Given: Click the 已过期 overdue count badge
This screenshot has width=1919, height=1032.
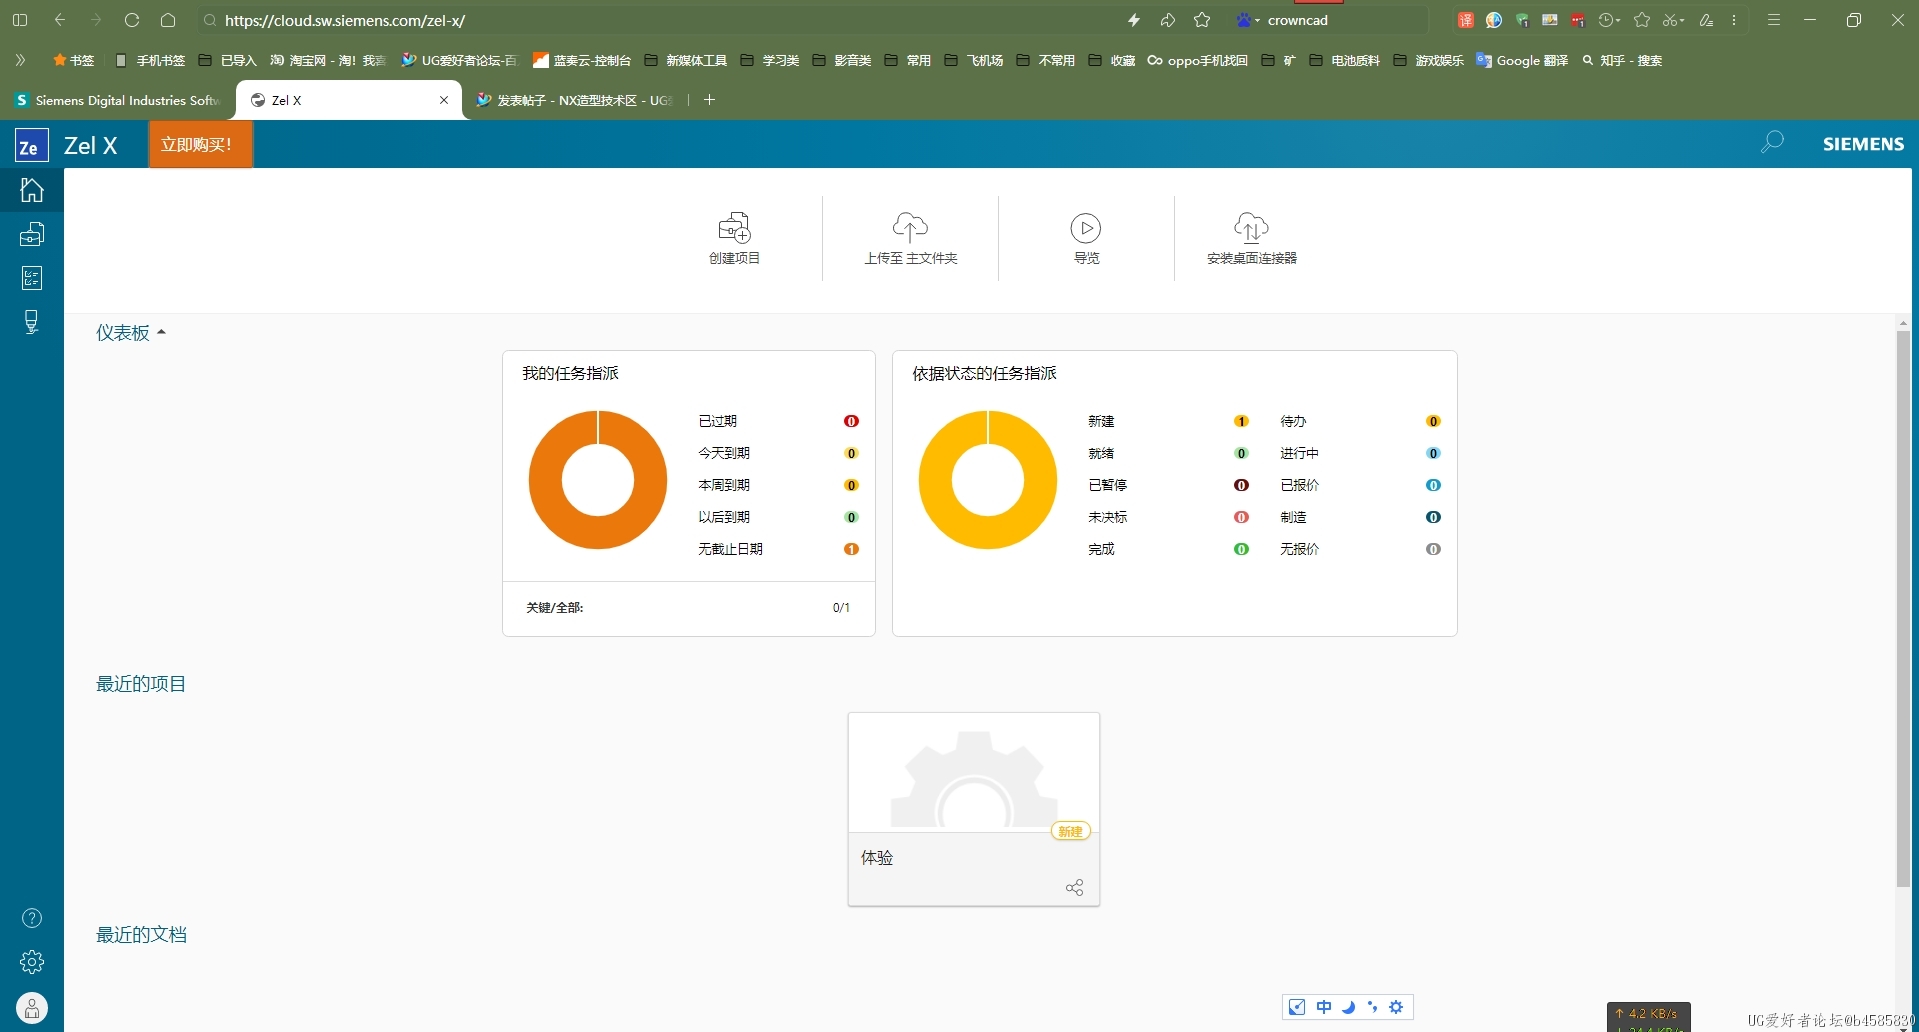Looking at the screenshot, I should coord(851,421).
